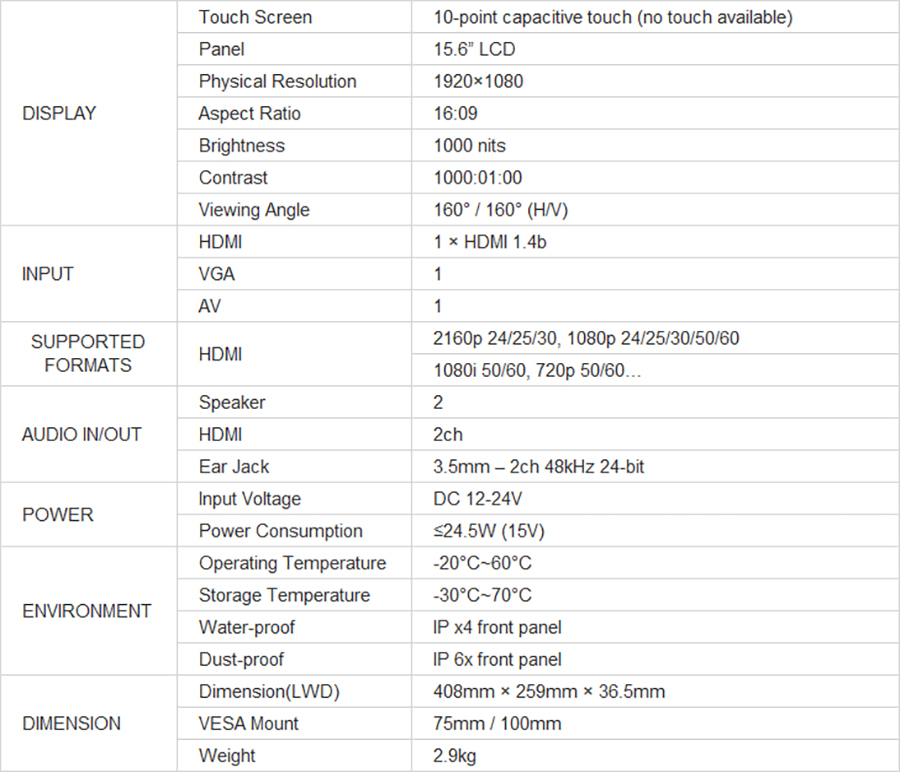
Task: Select the DC 12-24V input voltage value
Action: point(478,498)
